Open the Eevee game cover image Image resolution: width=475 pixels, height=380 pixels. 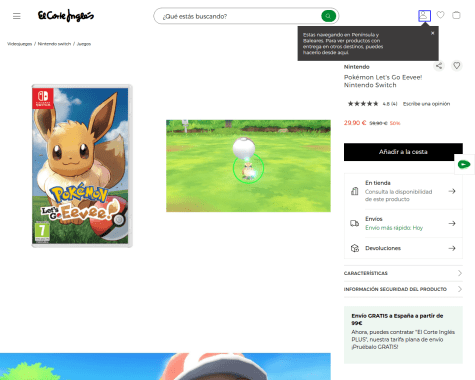pos(82,166)
